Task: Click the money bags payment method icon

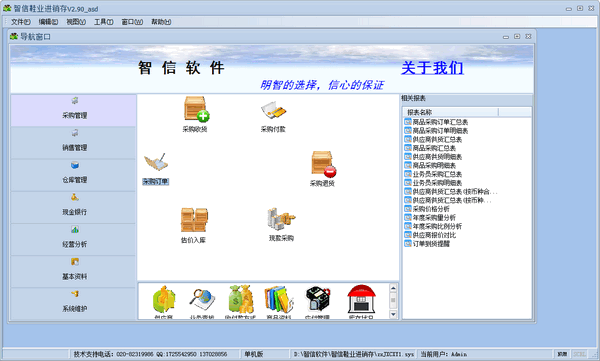Action: (240, 299)
